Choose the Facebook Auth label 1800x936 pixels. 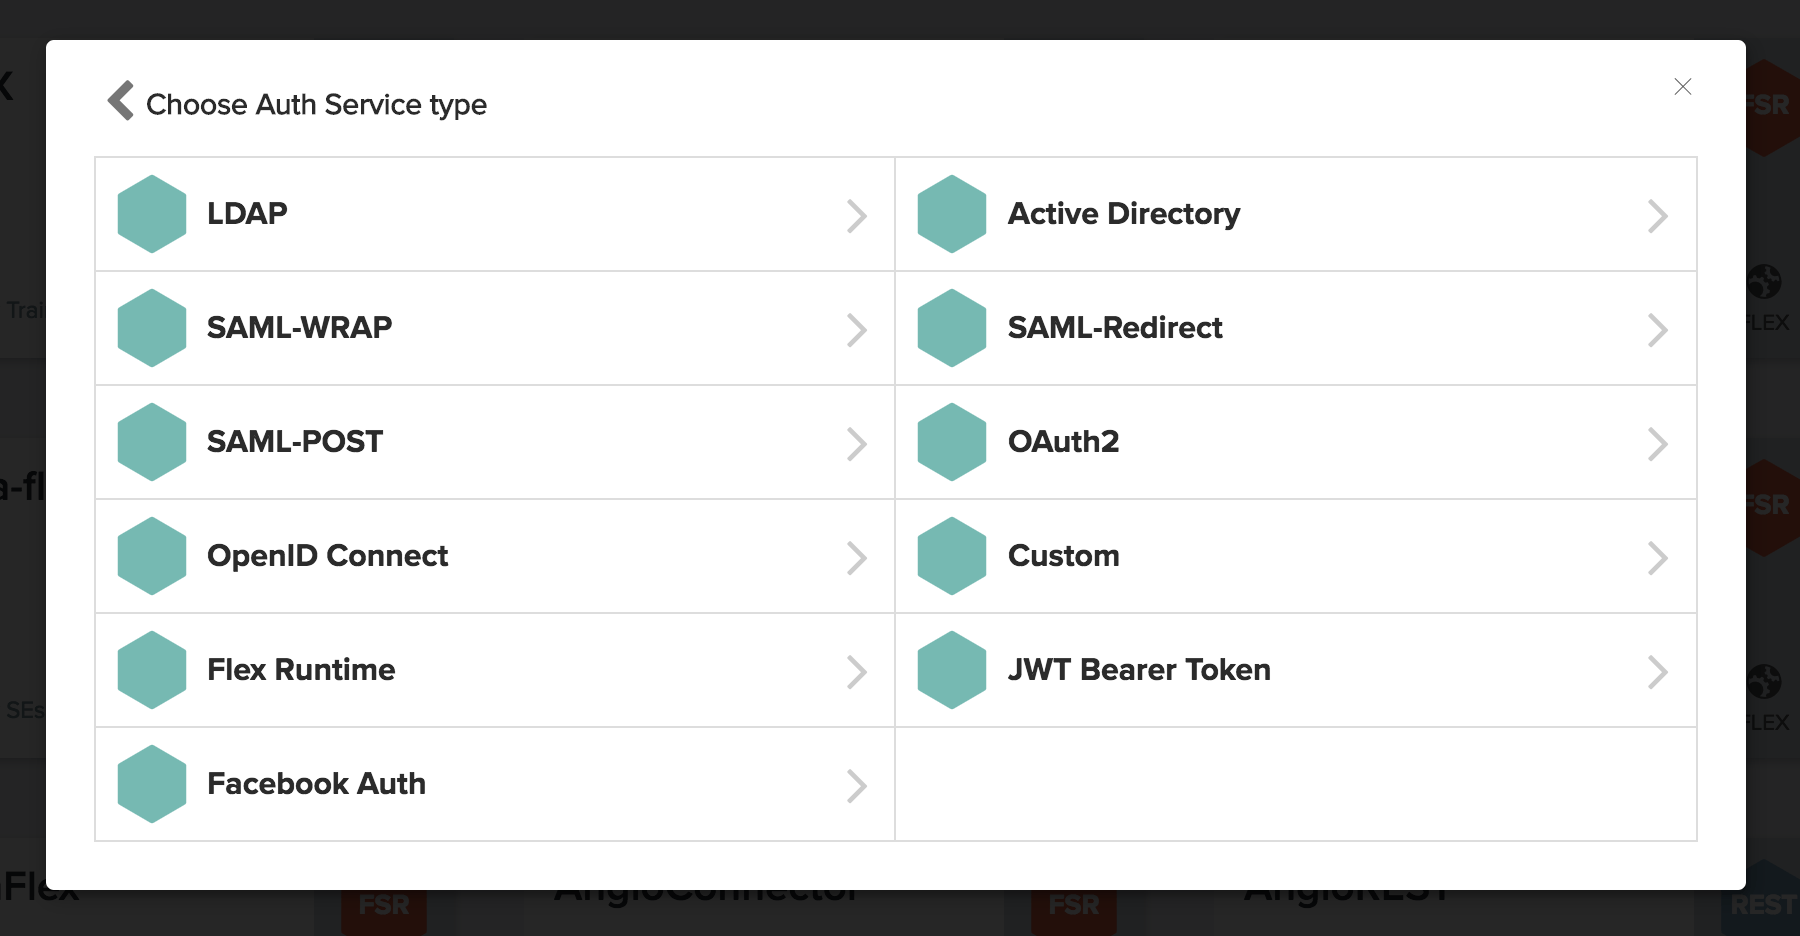click(x=316, y=784)
